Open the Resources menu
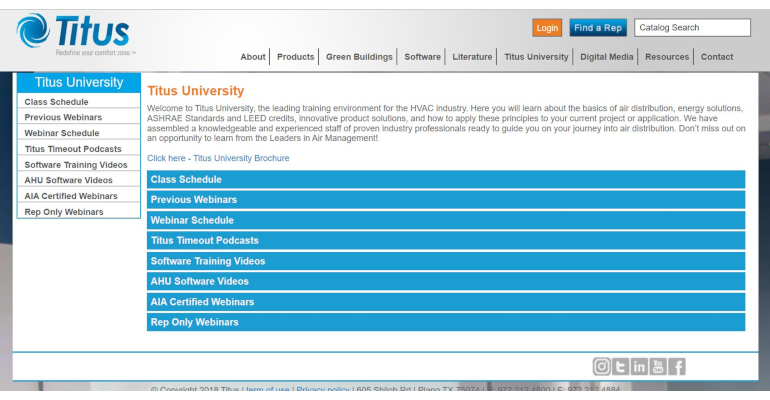770x400 pixels. click(x=667, y=57)
